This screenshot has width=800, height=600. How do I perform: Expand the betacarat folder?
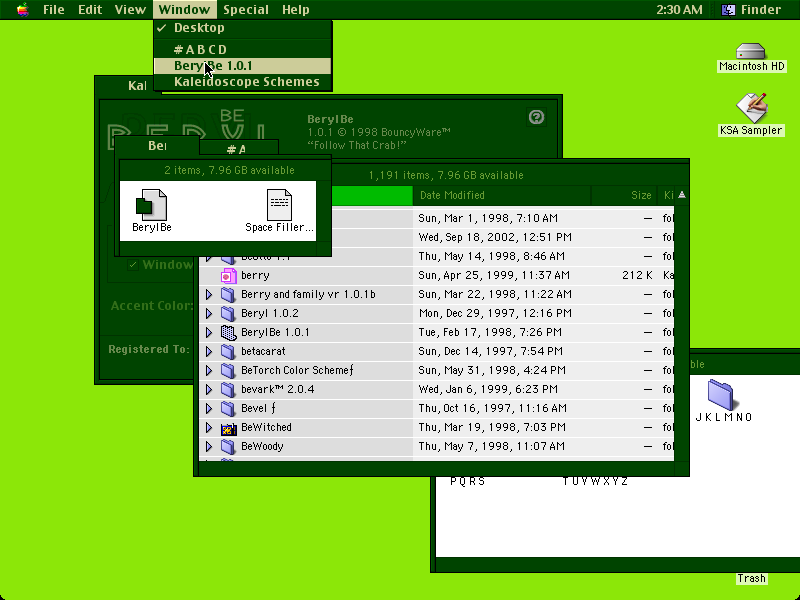209,352
